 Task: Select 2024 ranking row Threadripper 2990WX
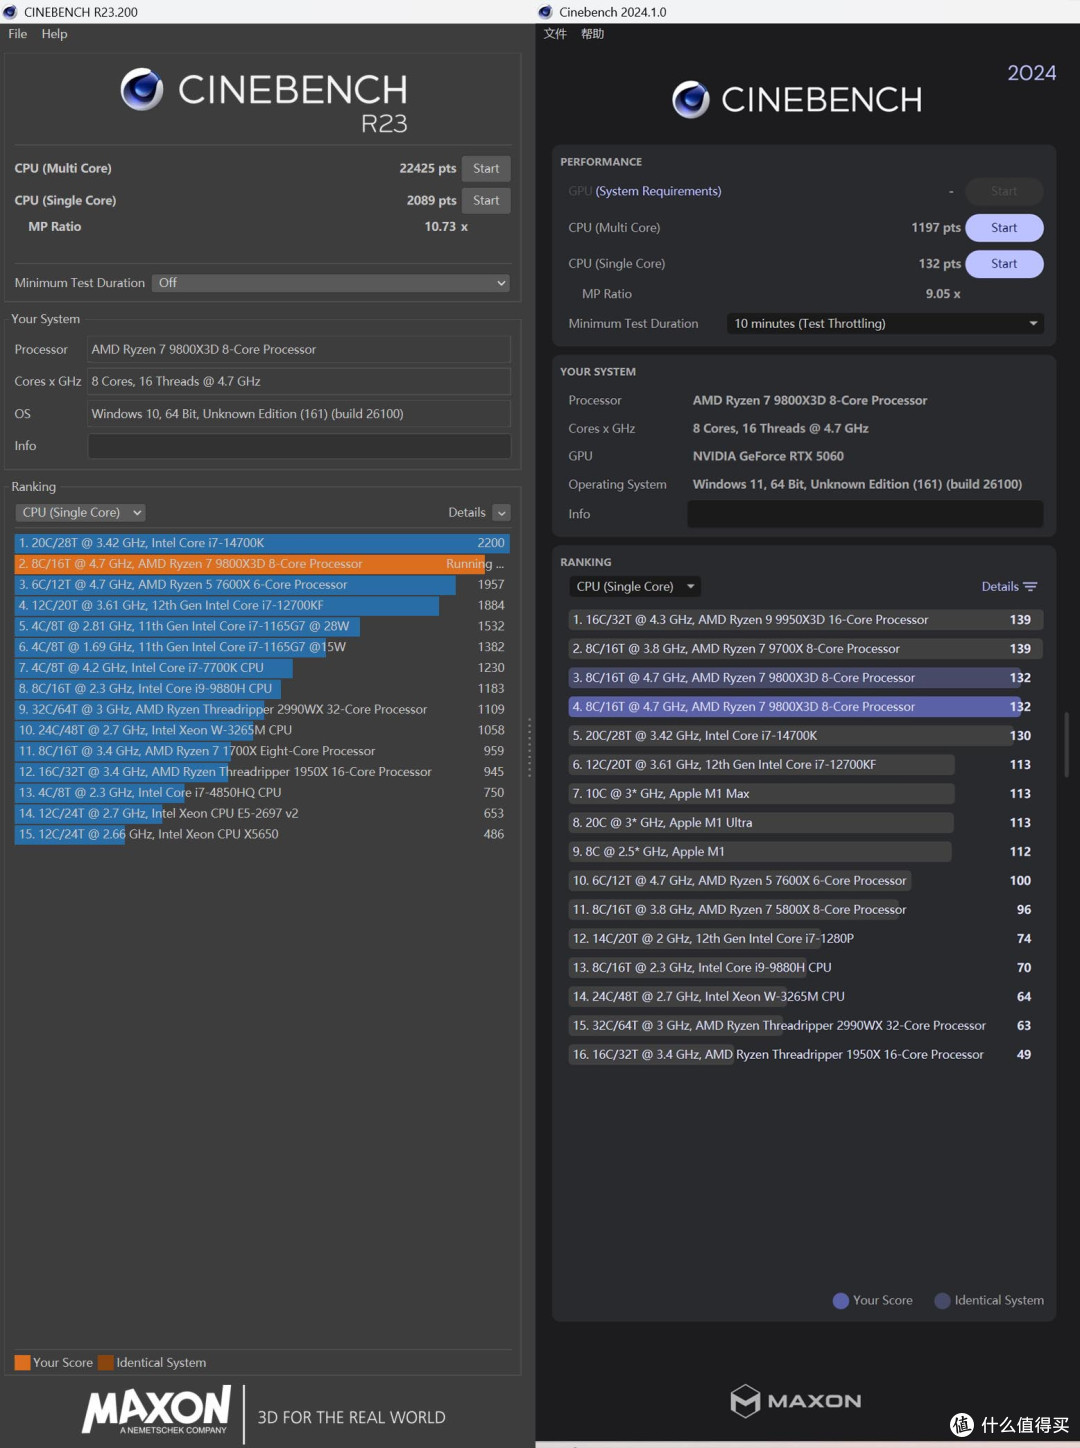pyautogui.click(x=805, y=1026)
